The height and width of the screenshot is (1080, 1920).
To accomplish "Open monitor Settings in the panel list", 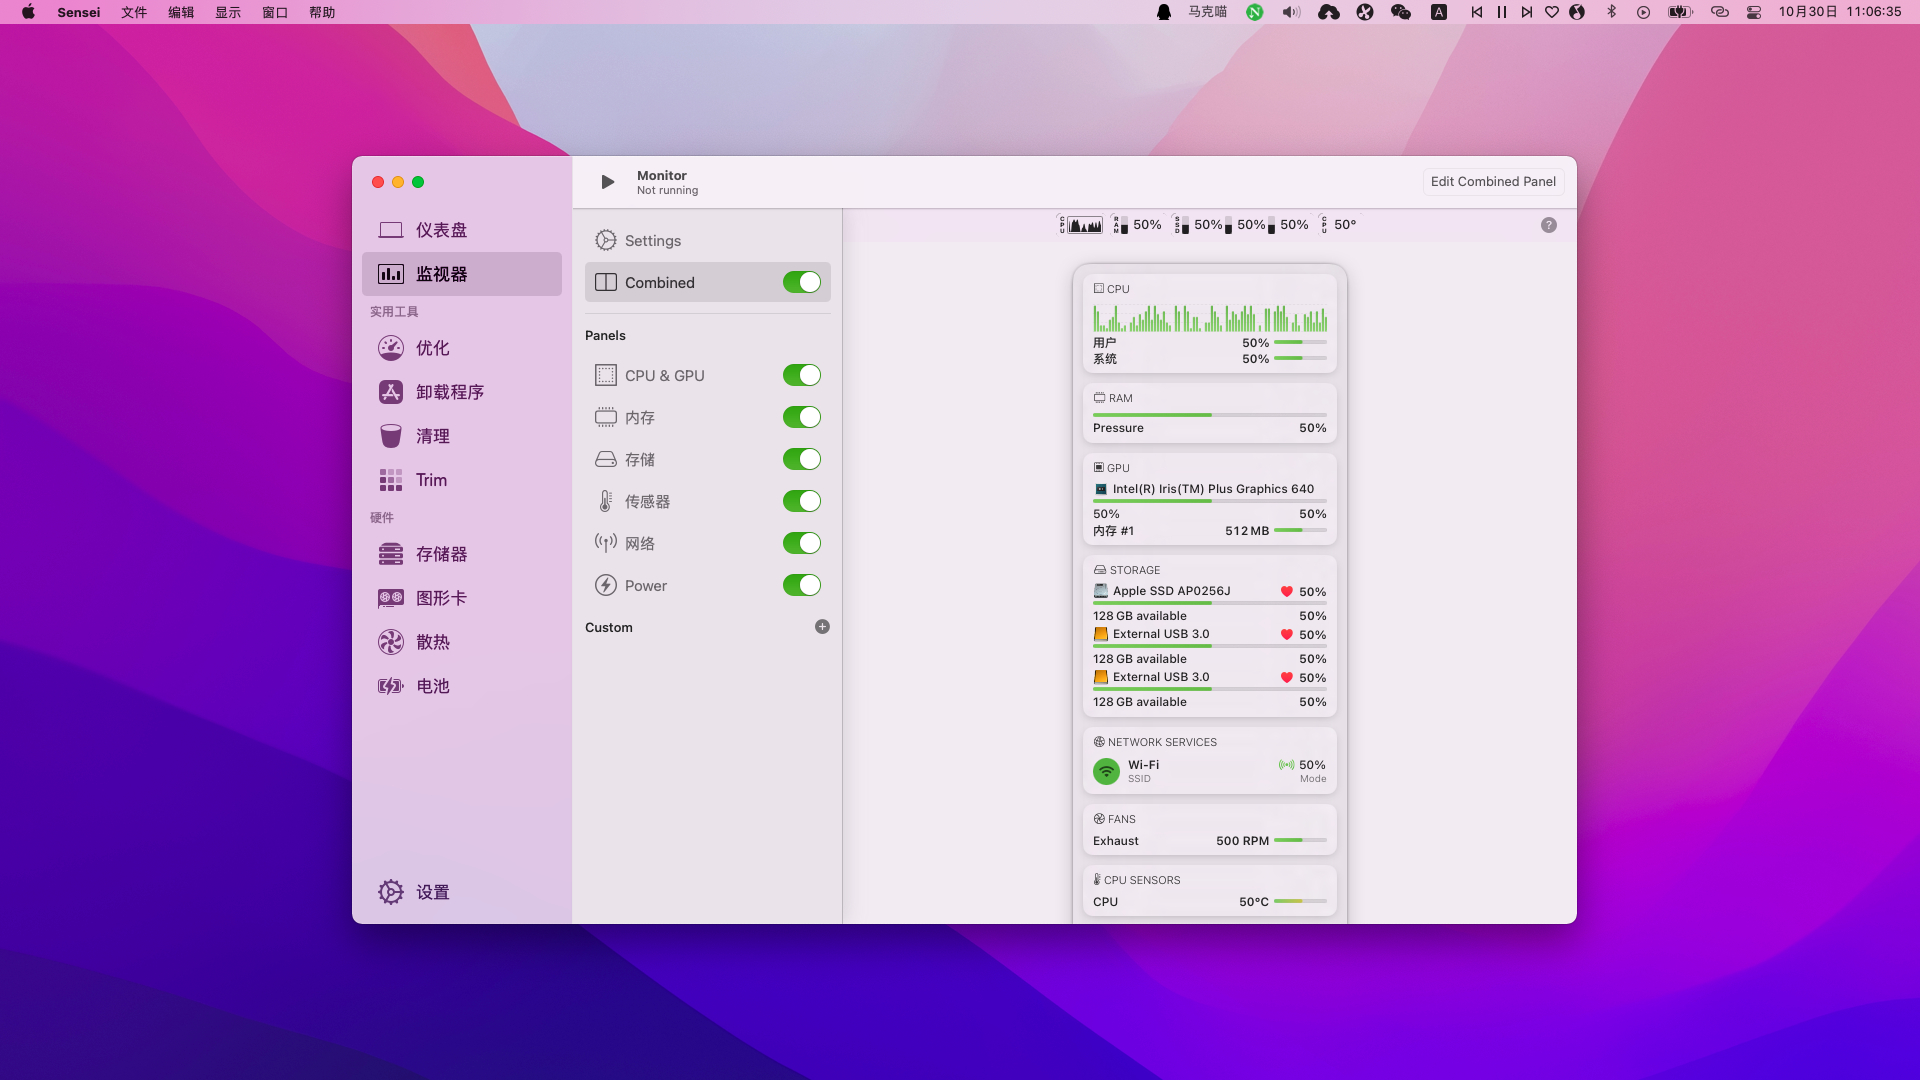I will pyautogui.click(x=652, y=241).
